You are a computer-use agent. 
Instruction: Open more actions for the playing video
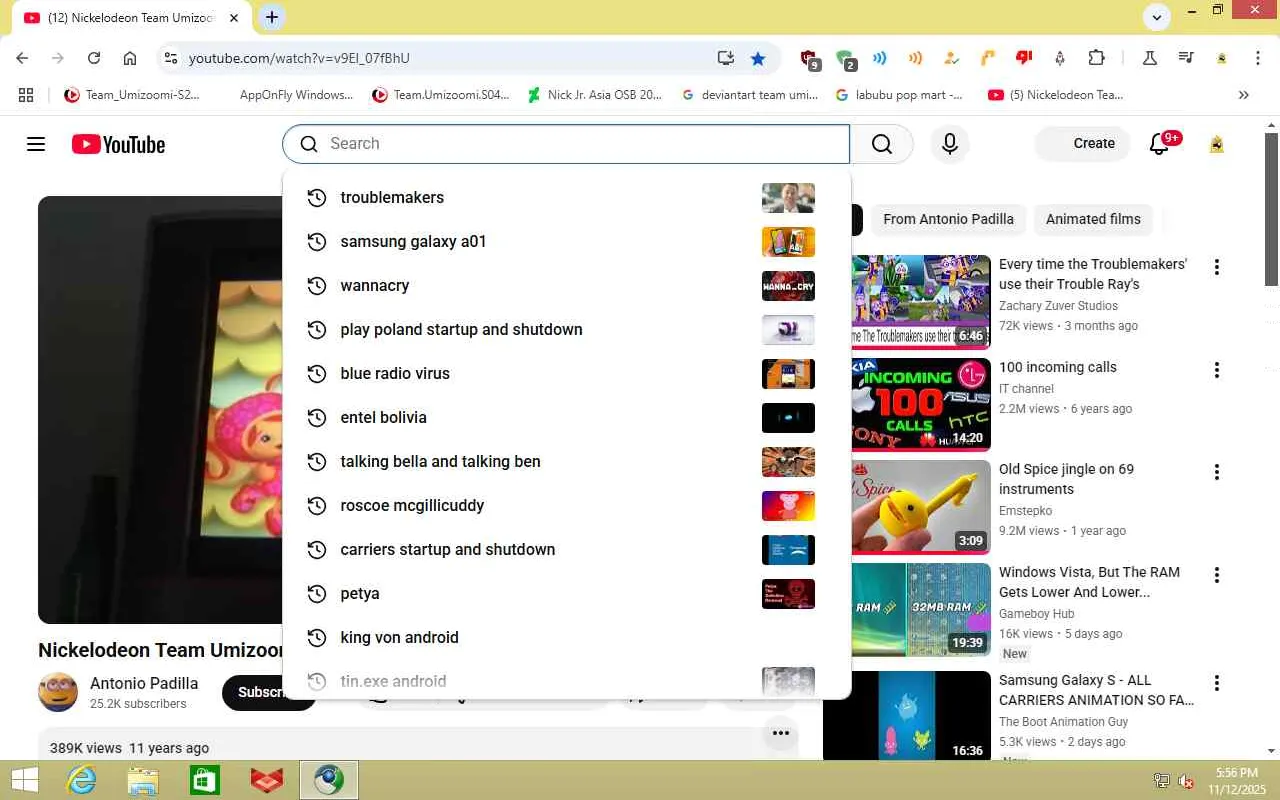tap(781, 734)
